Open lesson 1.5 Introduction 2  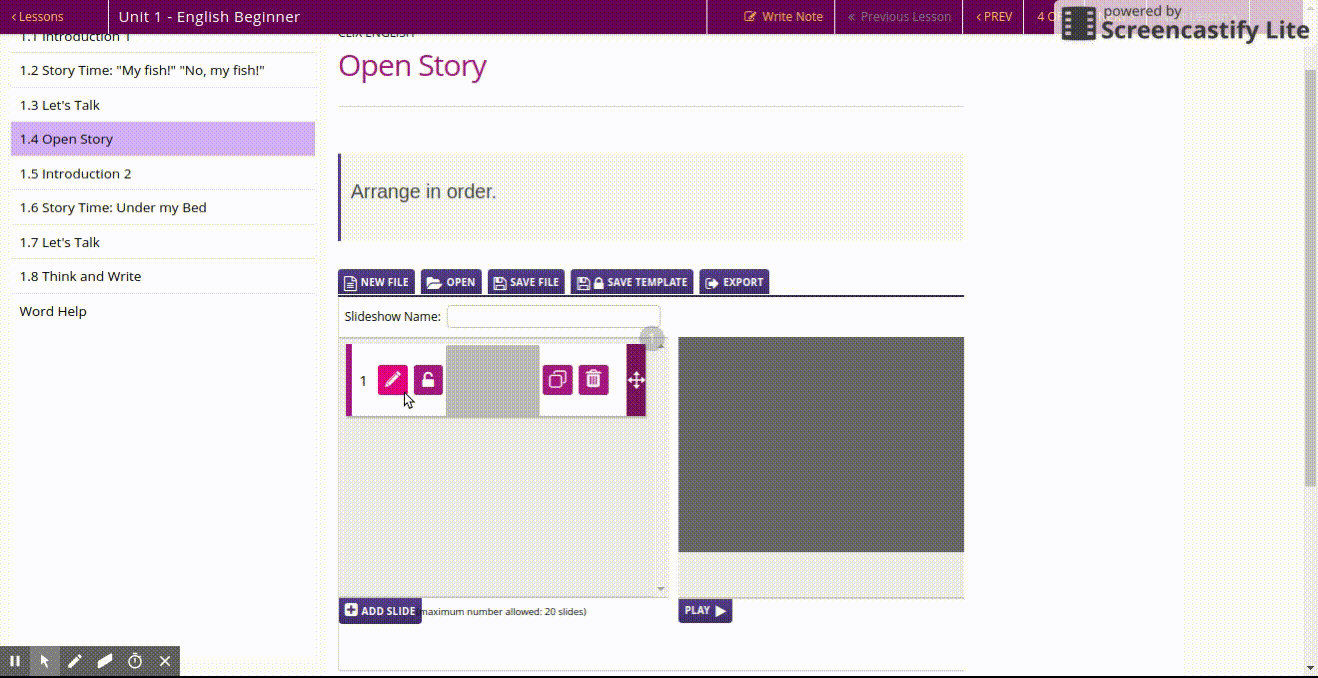click(x=76, y=174)
